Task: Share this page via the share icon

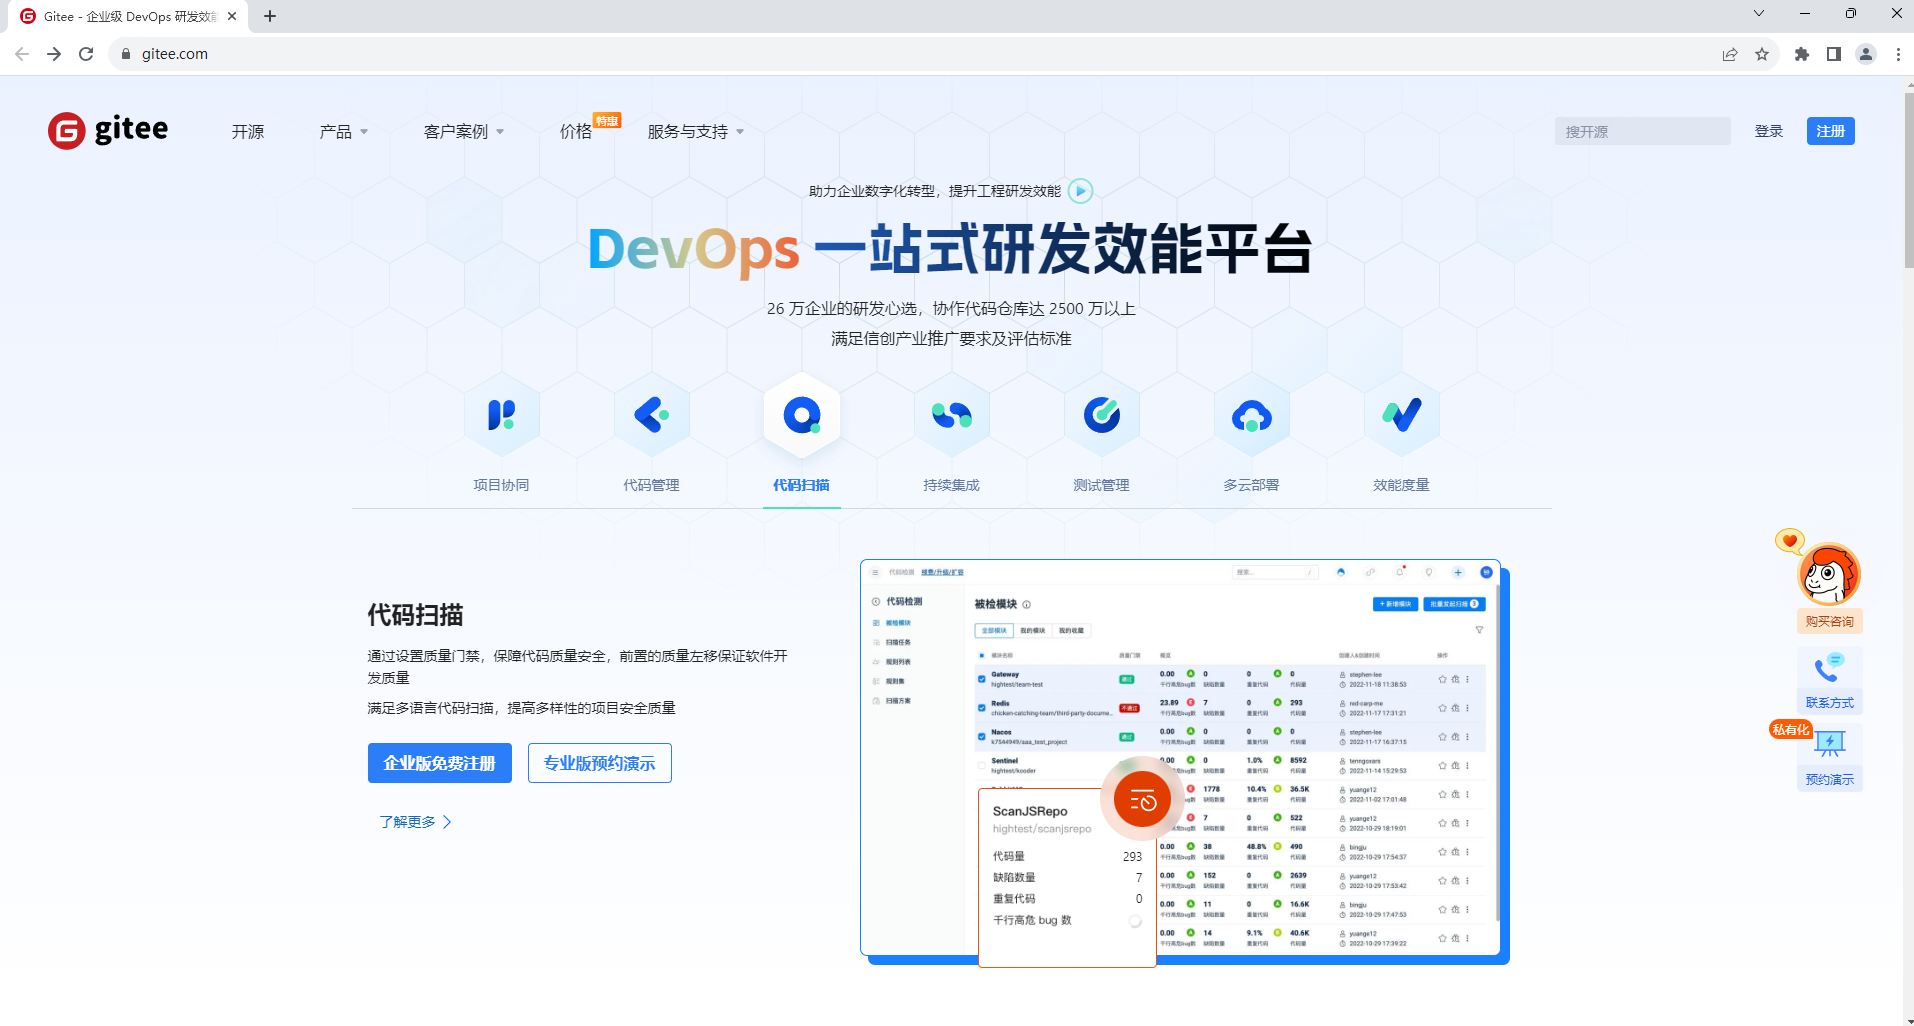Action: (1730, 54)
